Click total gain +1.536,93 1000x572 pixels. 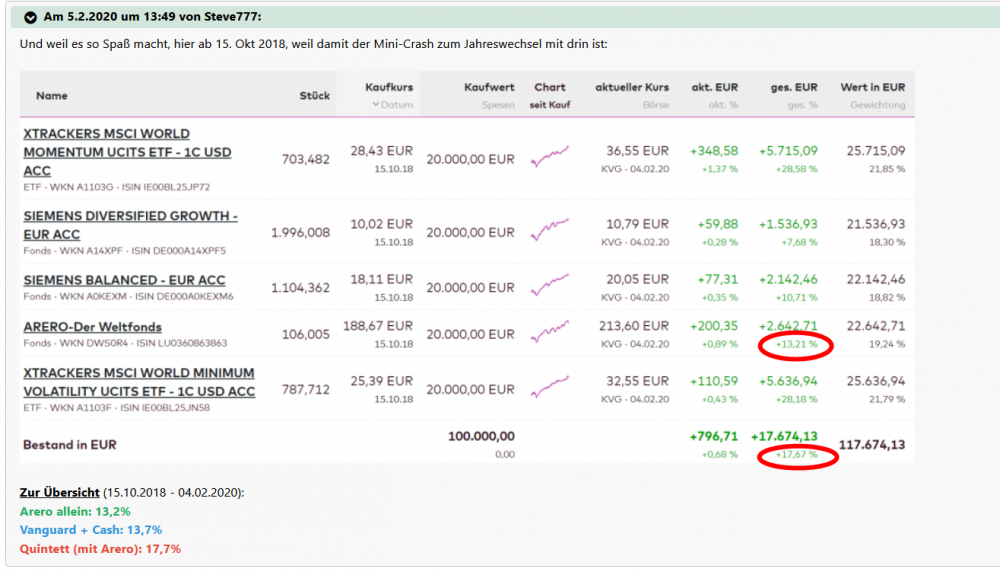(788, 224)
